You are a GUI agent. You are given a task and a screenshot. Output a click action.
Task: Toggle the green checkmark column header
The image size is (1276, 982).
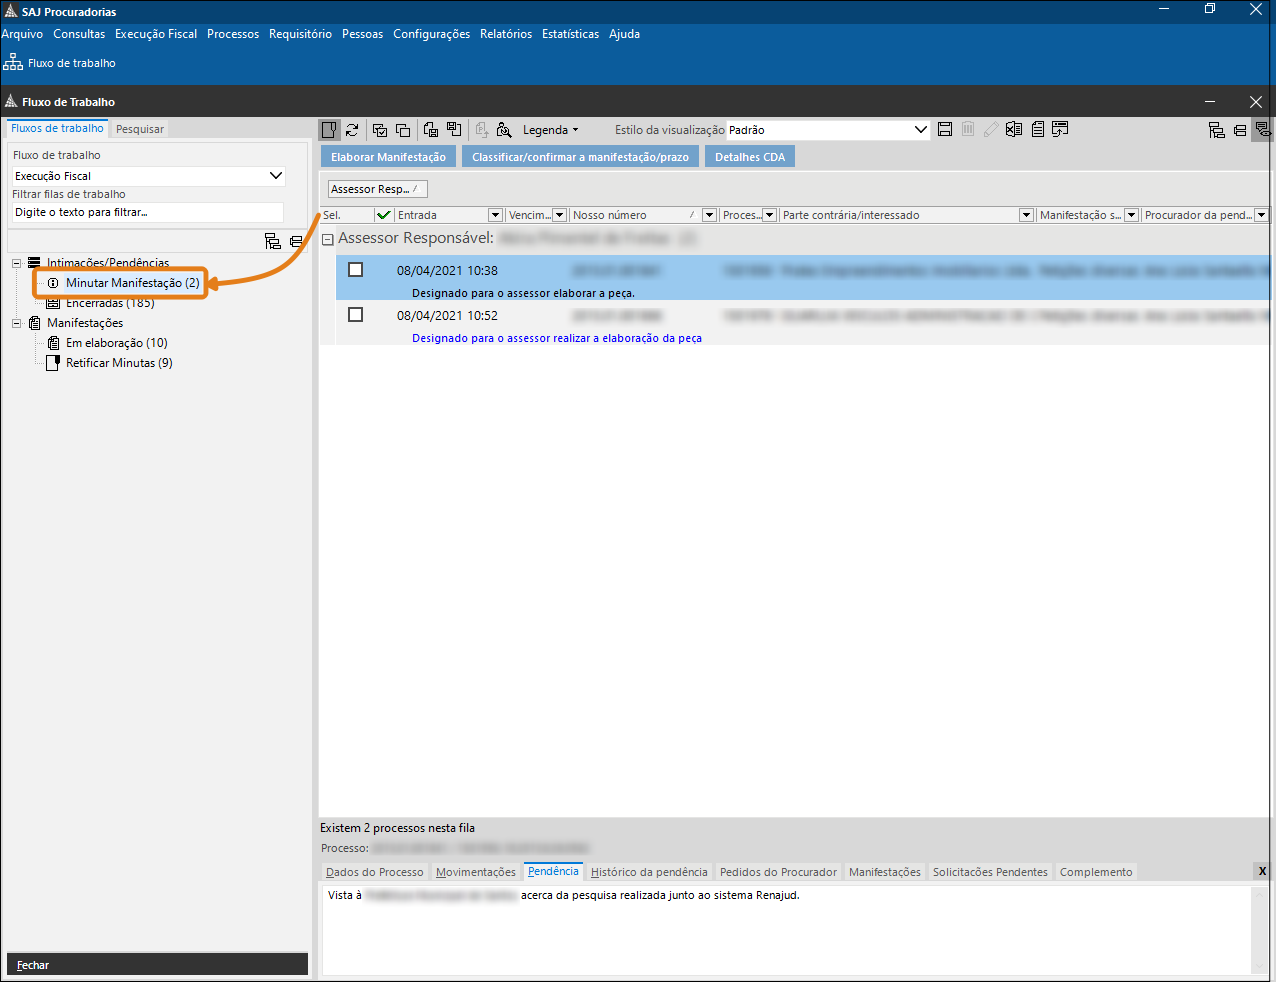pyautogui.click(x=383, y=215)
